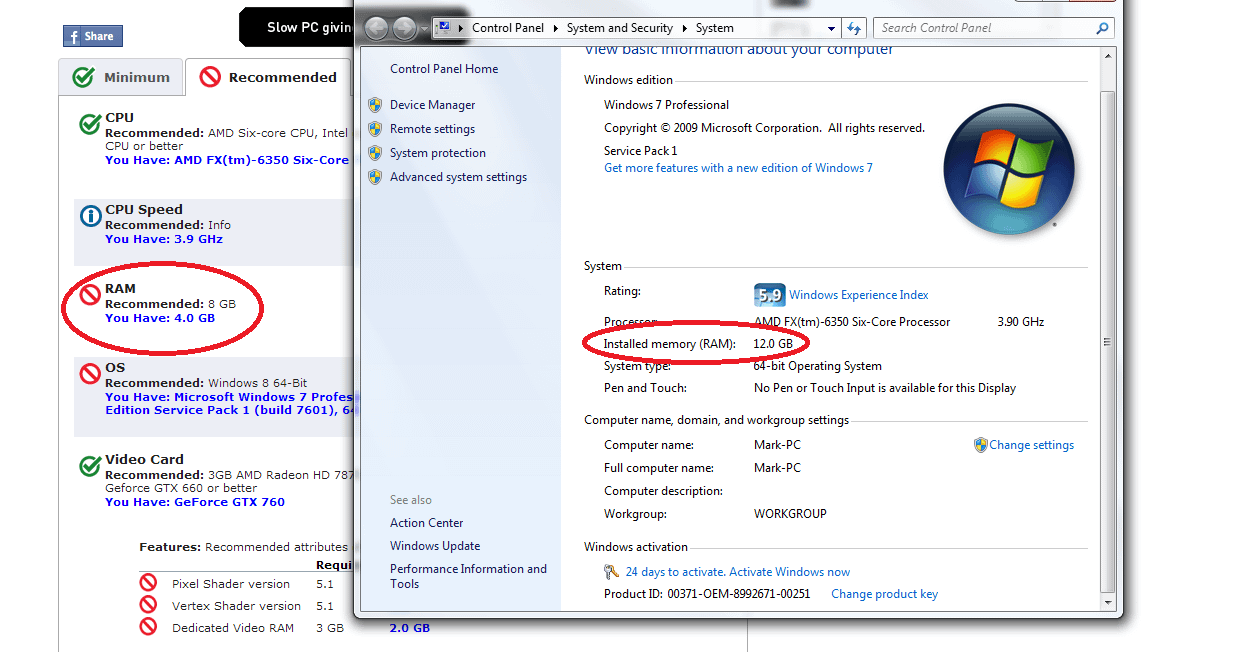Click the Forward arrow in Control Panel
This screenshot has height=652, width=1243.
[x=404, y=28]
